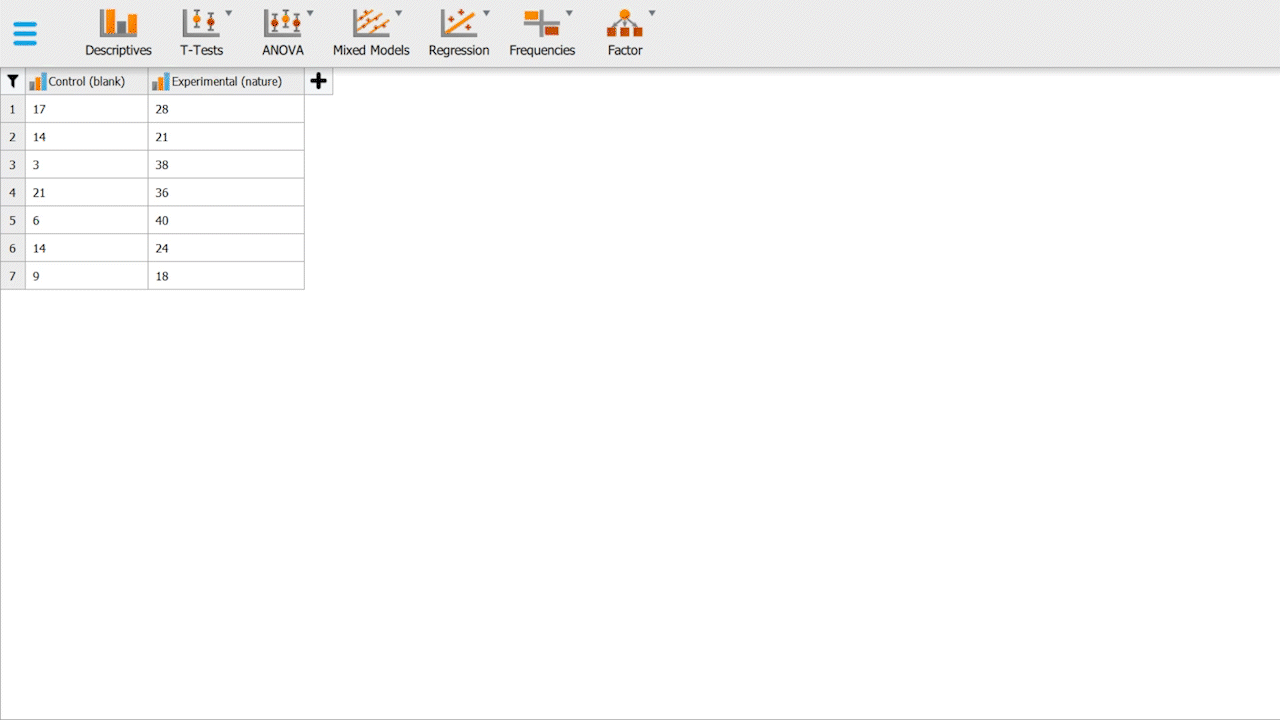Screen dimensions: 1280x720
Task: Click the Experimental (nature) column type icon
Action: (161, 82)
